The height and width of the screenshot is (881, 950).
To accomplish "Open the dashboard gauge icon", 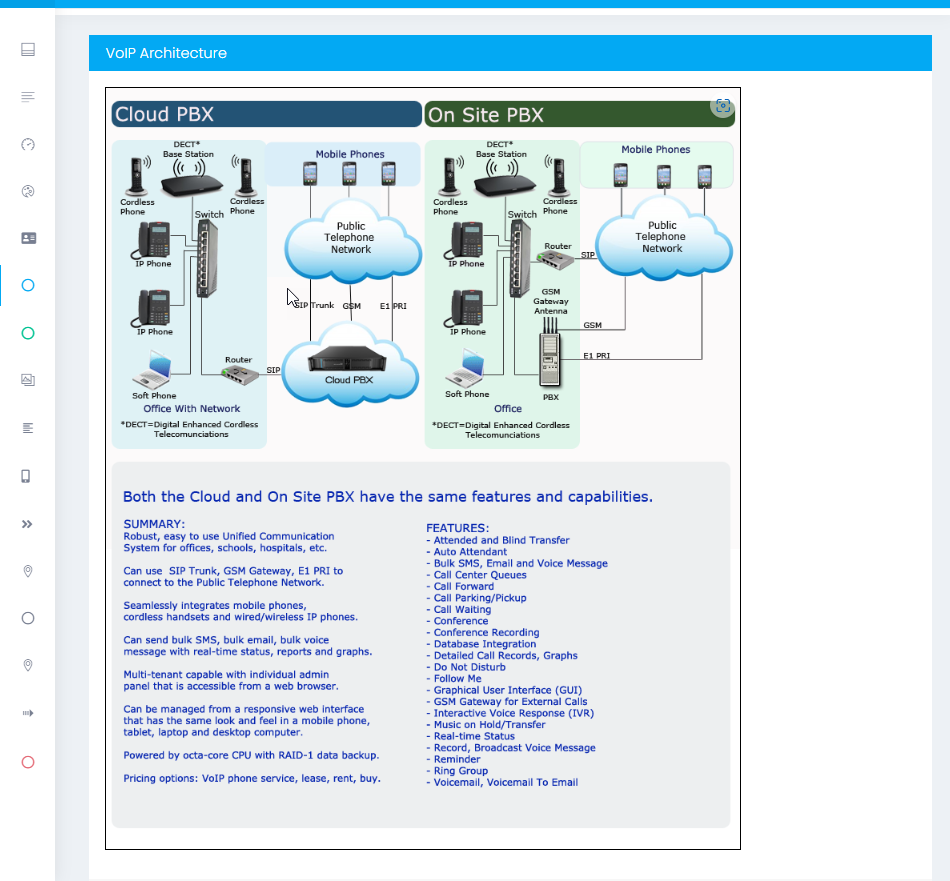I will [x=27, y=144].
